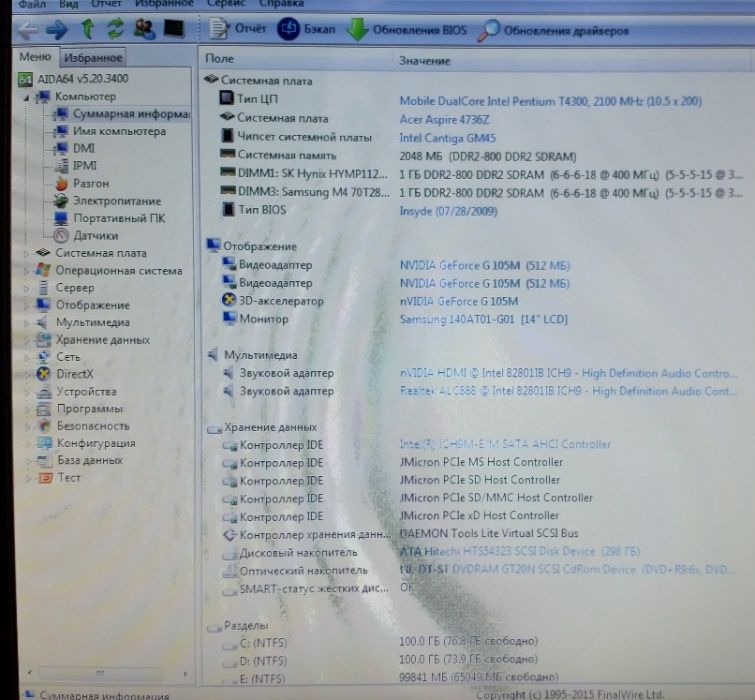Expand the Хранение данных tree node
This screenshot has height=700, width=755.
pos(27,340)
